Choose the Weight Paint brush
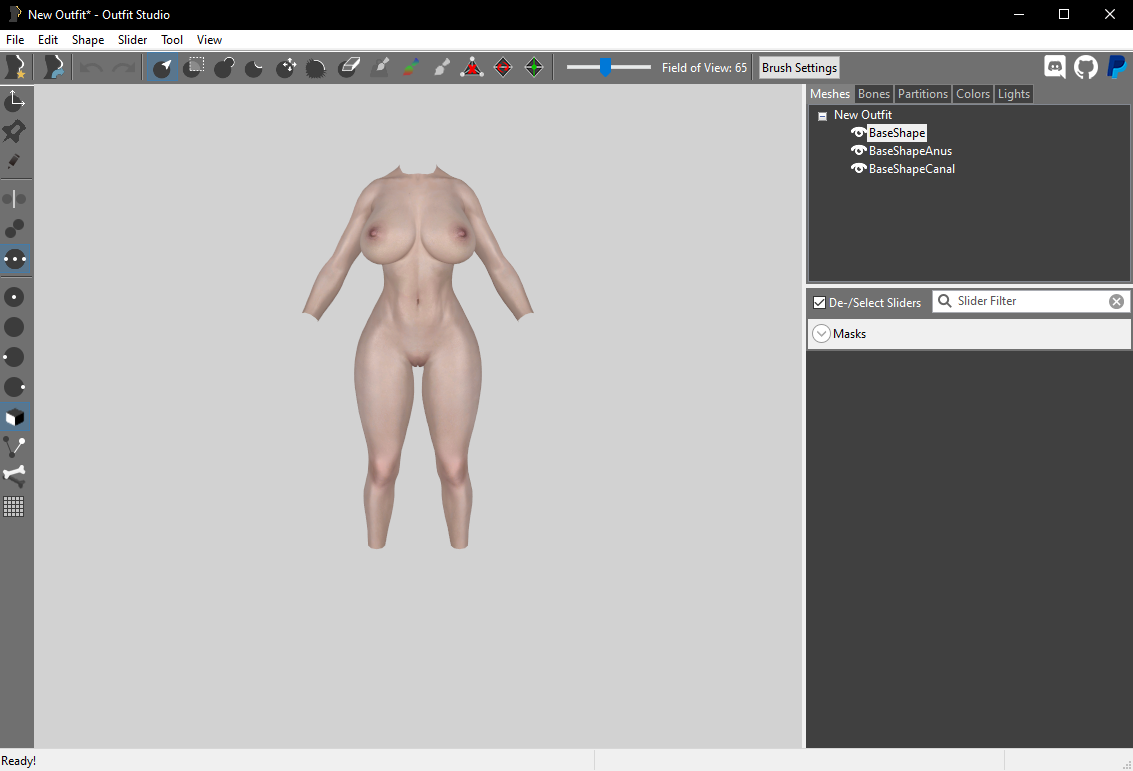This screenshot has width=1133, height=771. pos(381,68)
